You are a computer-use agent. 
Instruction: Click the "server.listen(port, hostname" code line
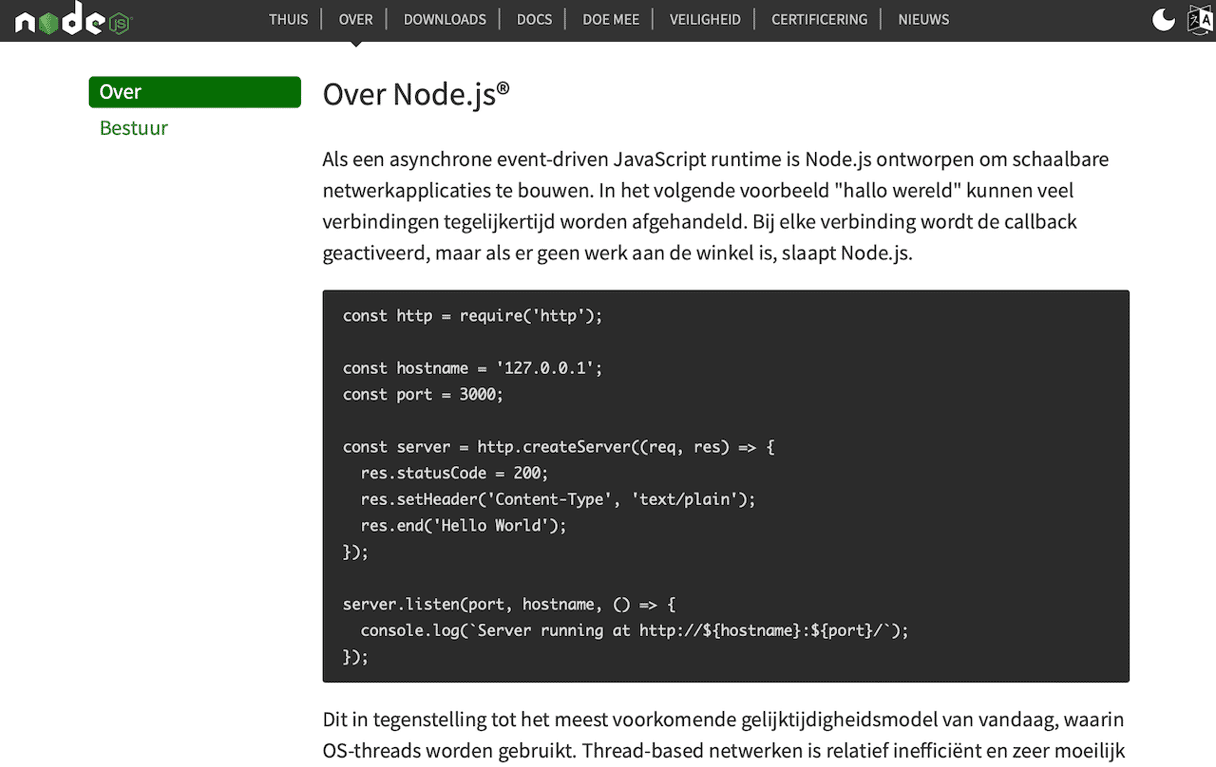509,605
